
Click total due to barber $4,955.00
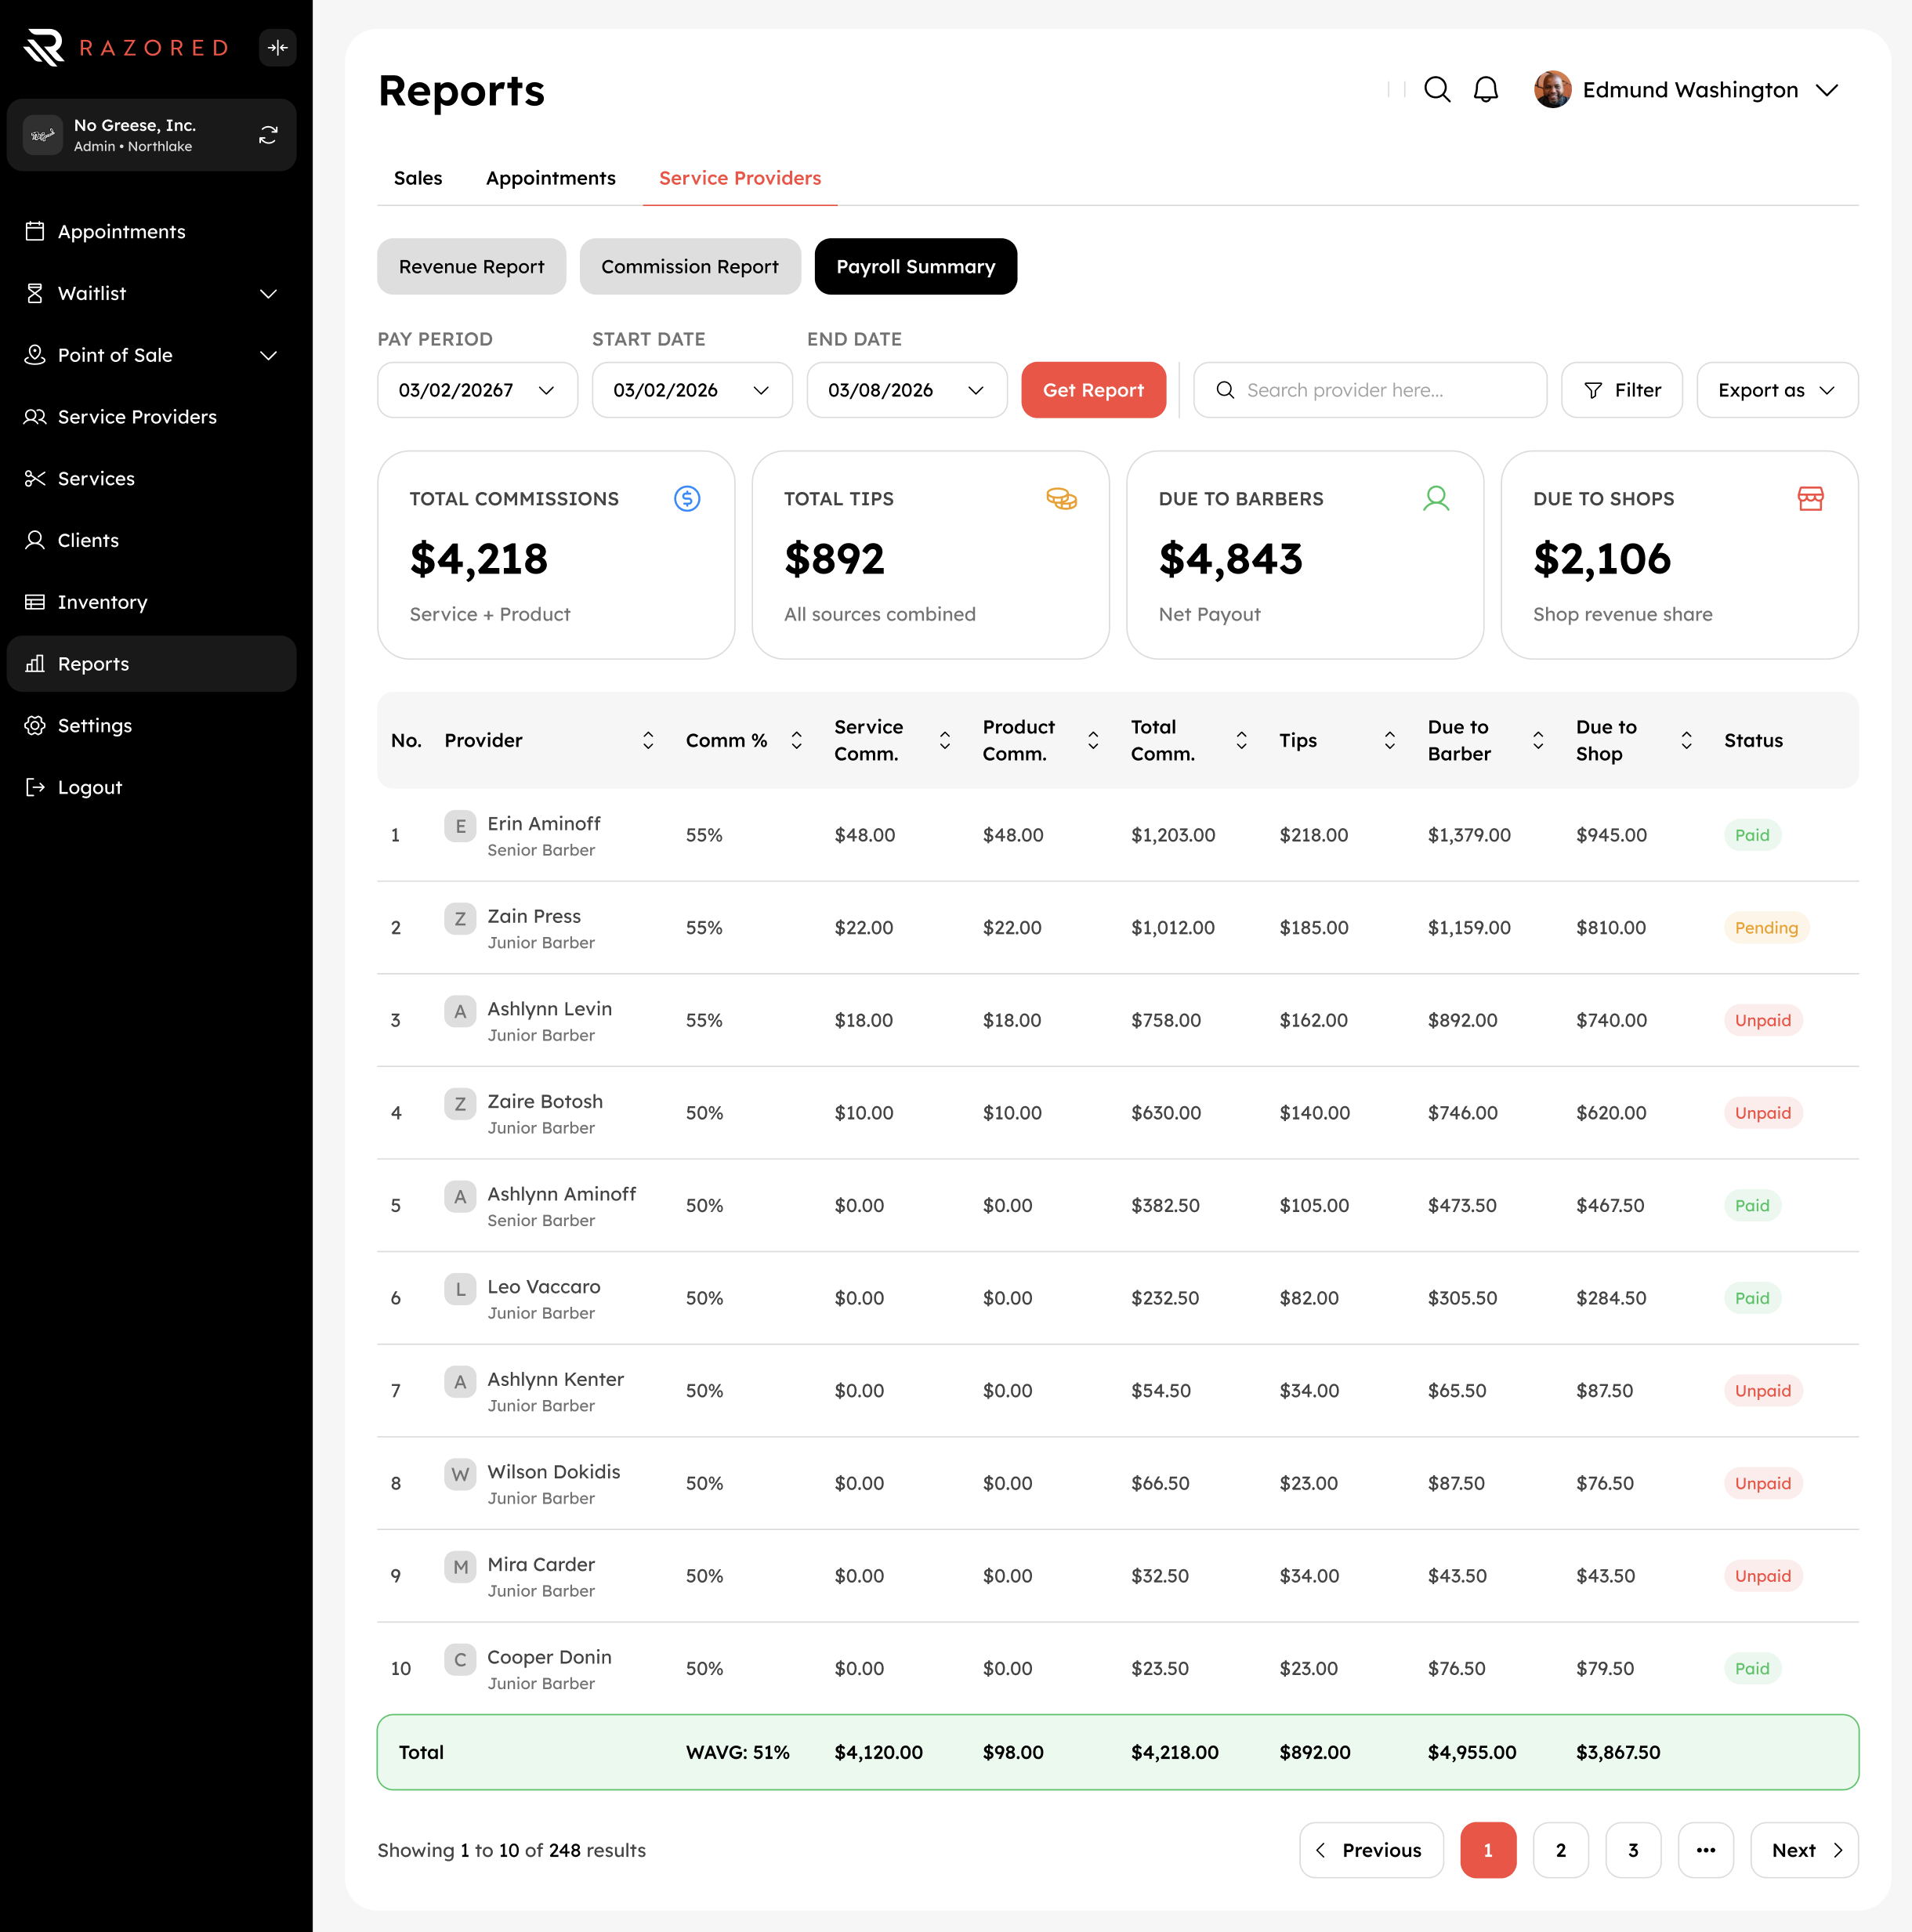[1472, 1753]
